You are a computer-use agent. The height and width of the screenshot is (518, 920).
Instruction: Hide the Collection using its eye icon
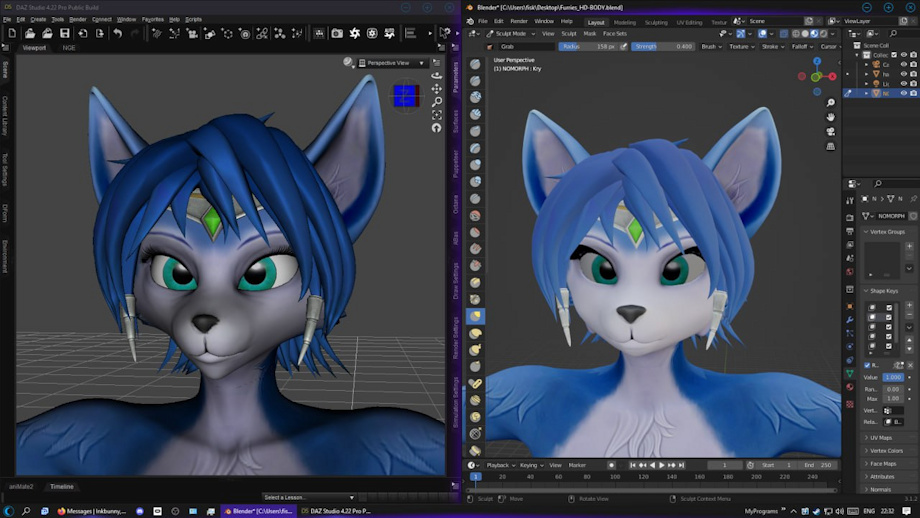click(903, 56)
